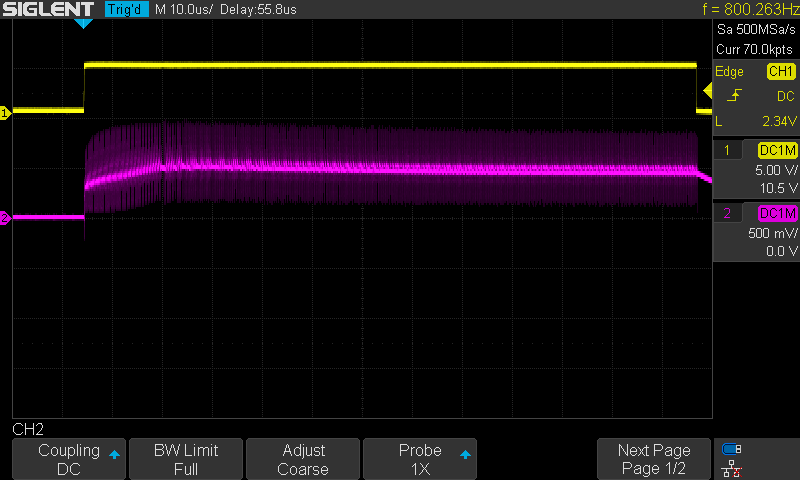Click the 10.5 V channel 1 offset

coord(779,188)
